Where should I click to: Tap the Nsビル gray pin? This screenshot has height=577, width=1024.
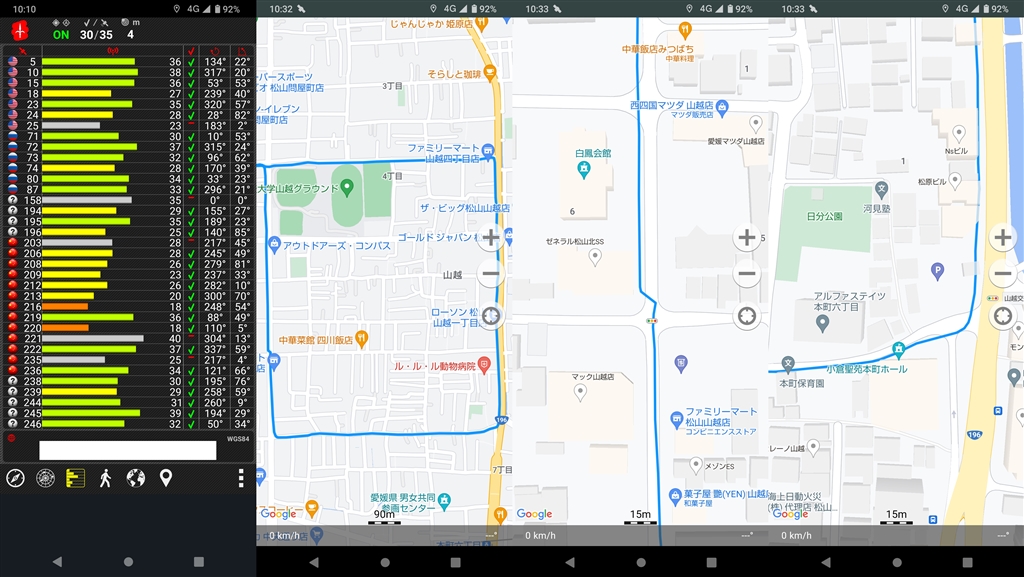pyautogui.click(x=959, y=134)
